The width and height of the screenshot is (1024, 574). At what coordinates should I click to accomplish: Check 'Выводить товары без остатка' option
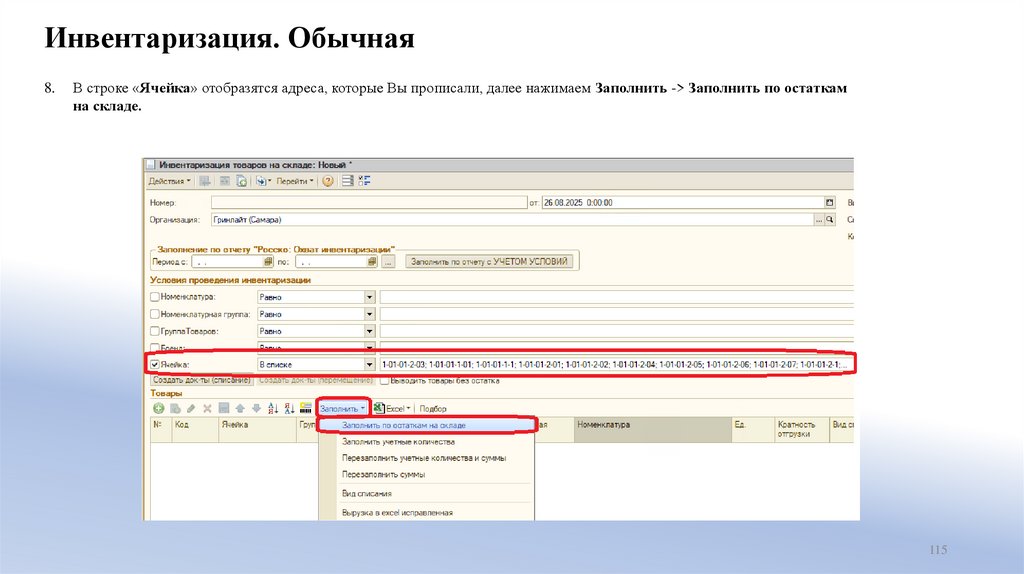[384, 381]
